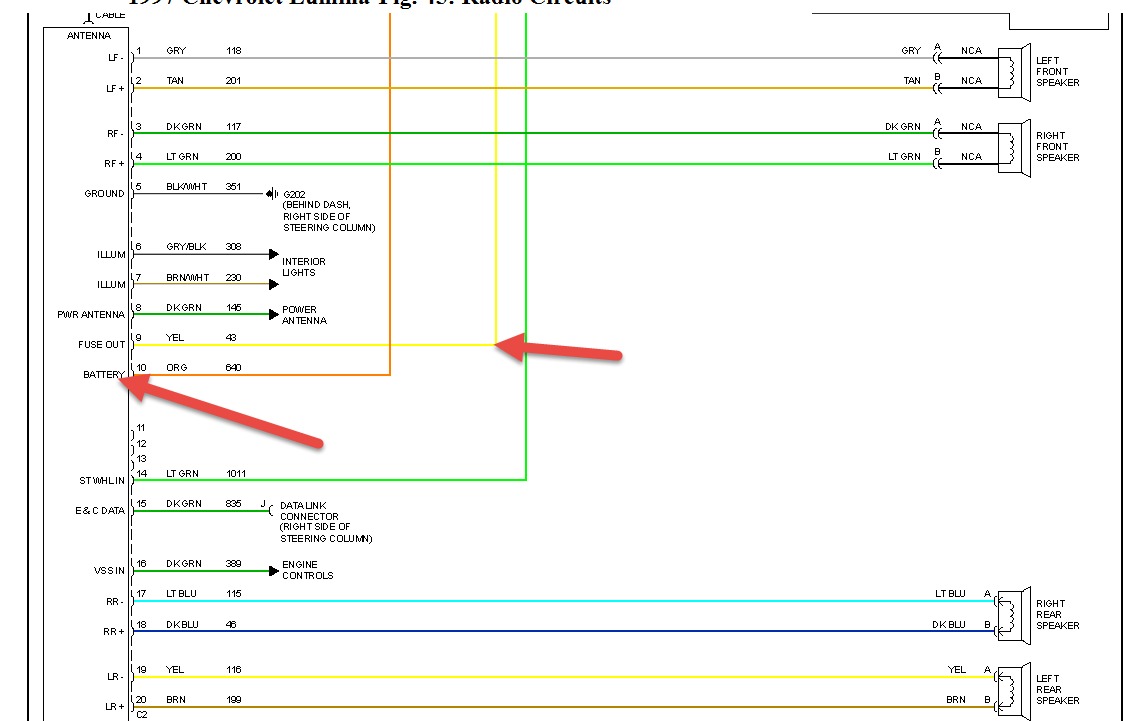Click the C2 connector label at bottom
The width and height of the screenshot is (1135, 721).
click(142, 714)
